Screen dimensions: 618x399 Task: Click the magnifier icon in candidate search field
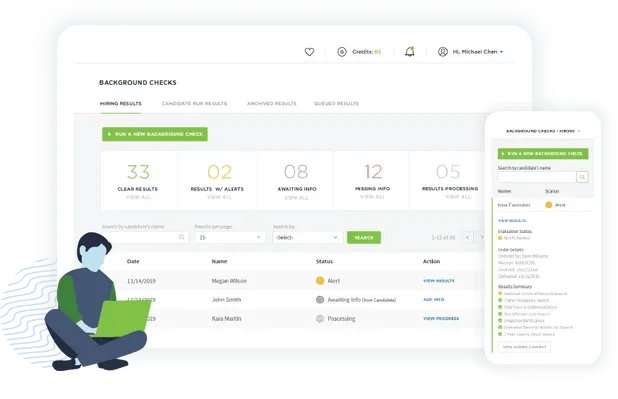[x=181, y=237]
